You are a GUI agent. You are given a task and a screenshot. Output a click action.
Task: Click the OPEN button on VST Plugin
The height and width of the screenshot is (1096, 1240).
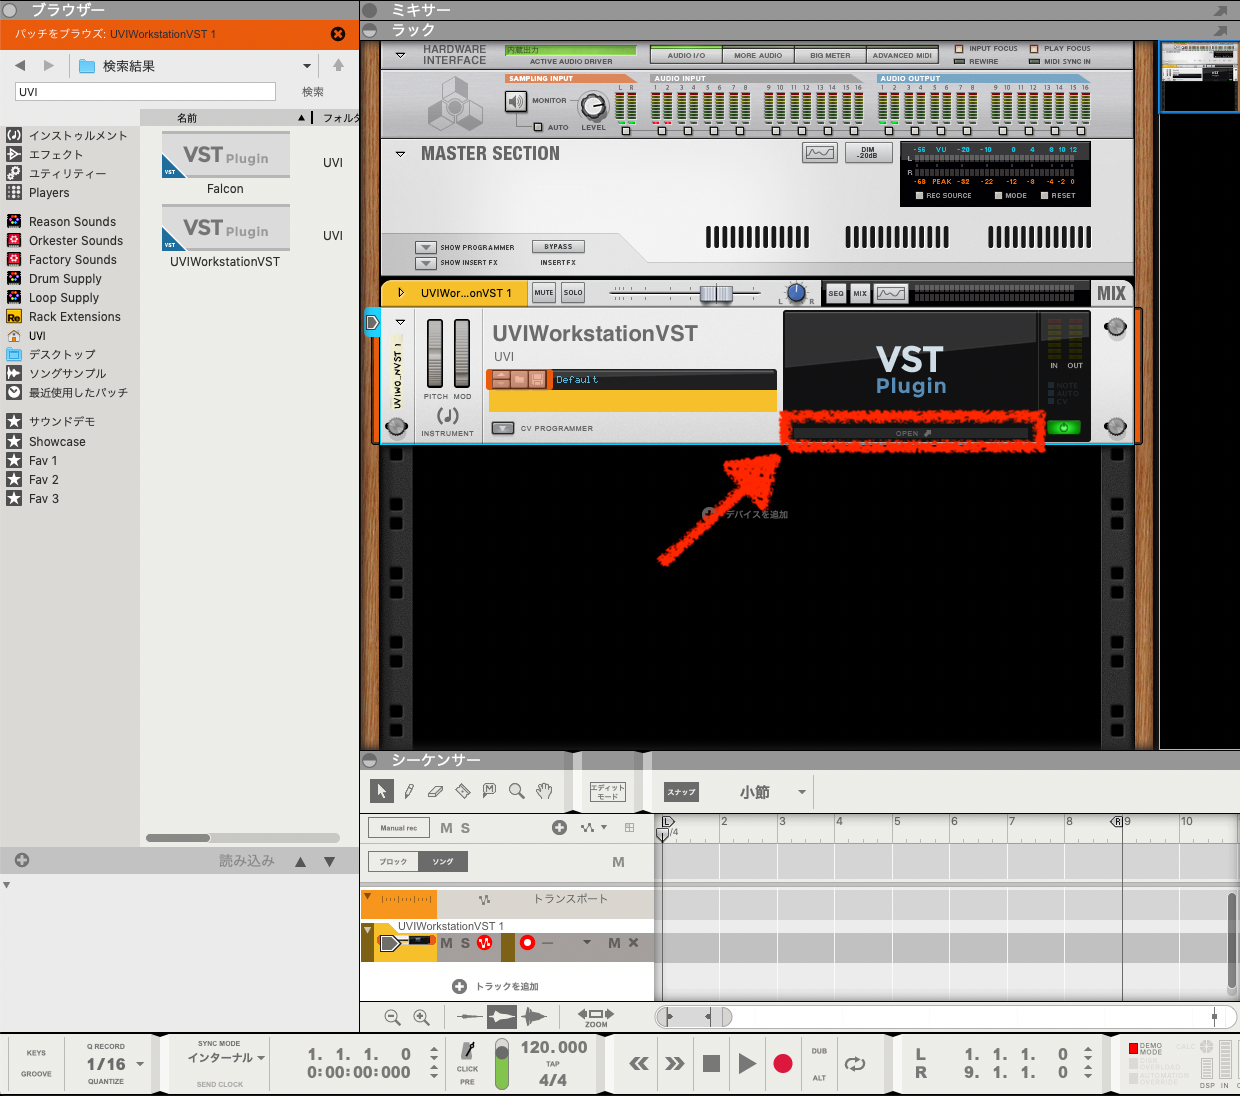(913, 433)
